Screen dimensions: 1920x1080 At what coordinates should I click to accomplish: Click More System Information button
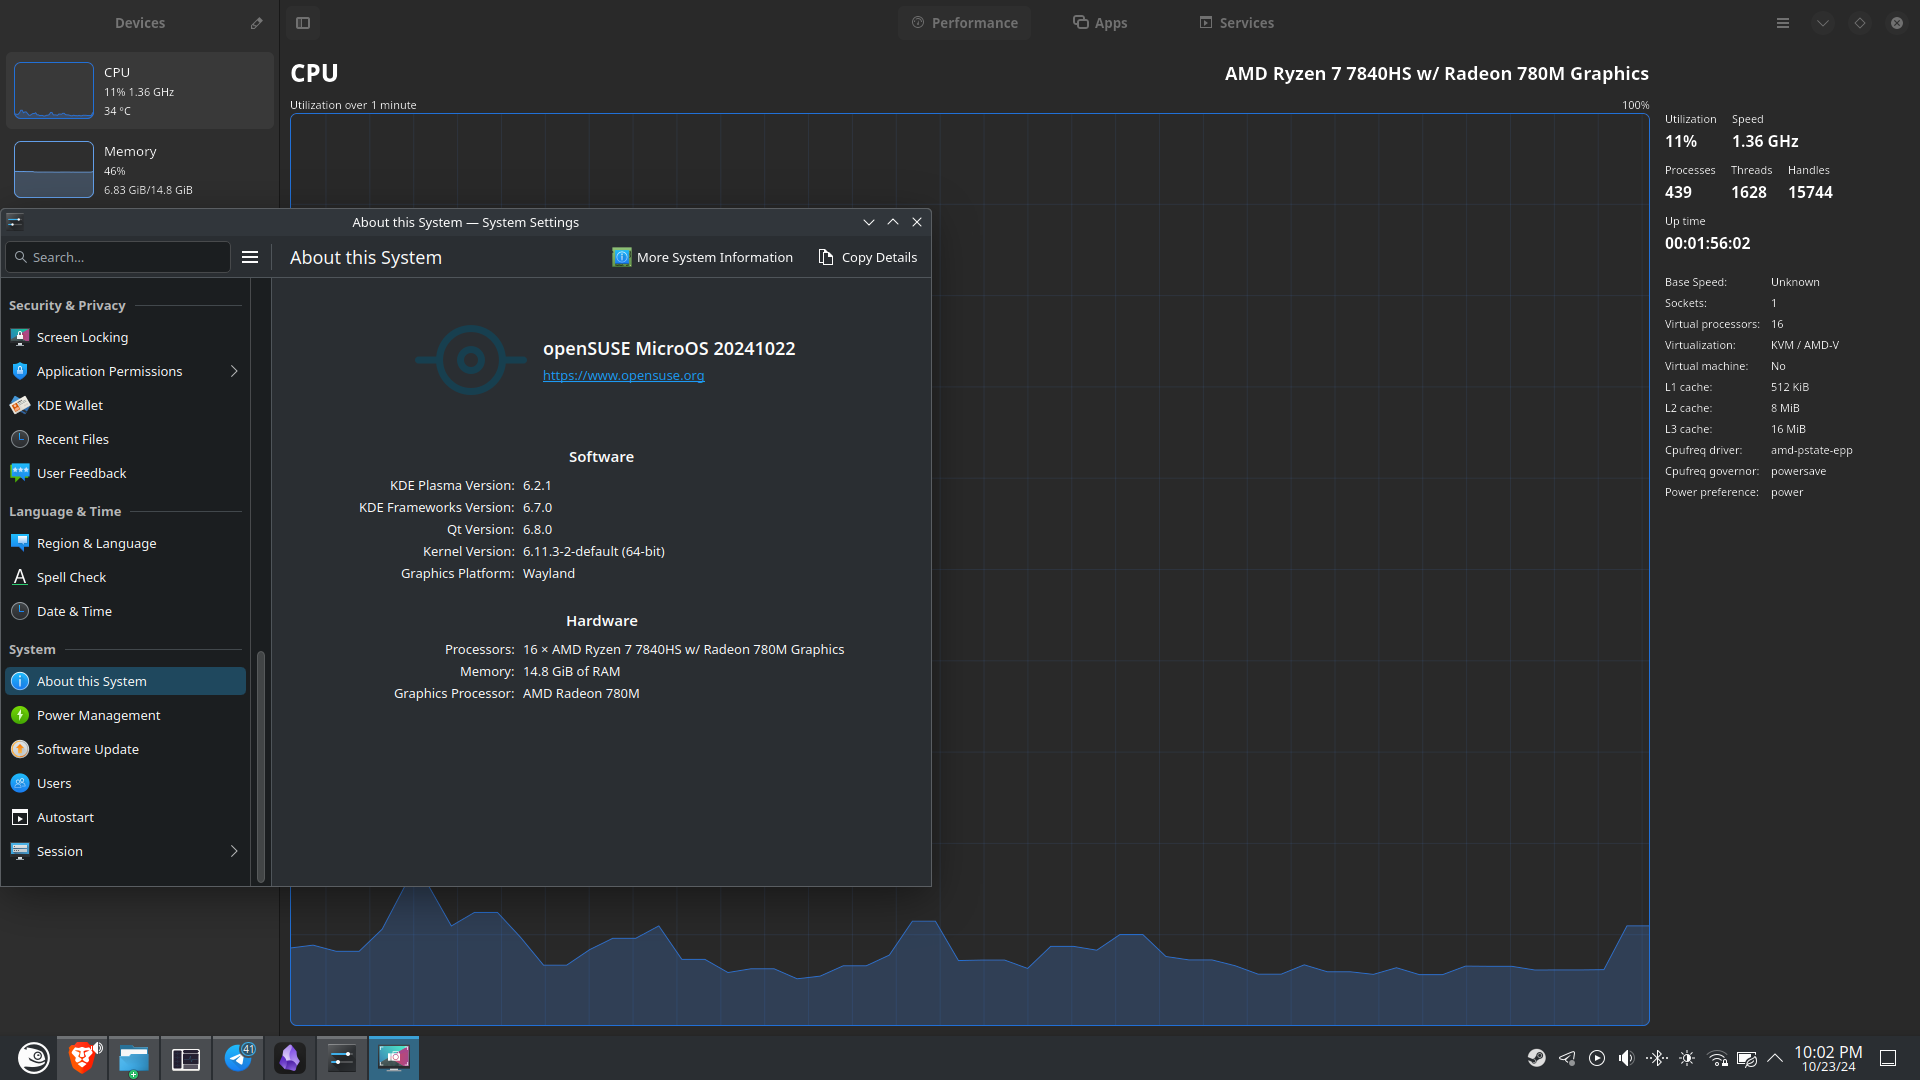pyautogui.click(x=702, y=257)
